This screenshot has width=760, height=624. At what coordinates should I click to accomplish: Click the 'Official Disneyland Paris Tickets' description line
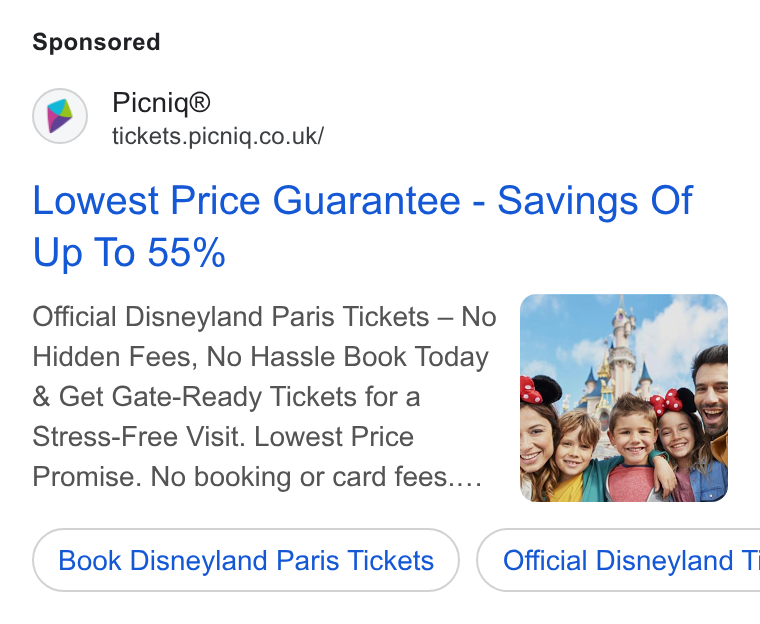[264, 317]
